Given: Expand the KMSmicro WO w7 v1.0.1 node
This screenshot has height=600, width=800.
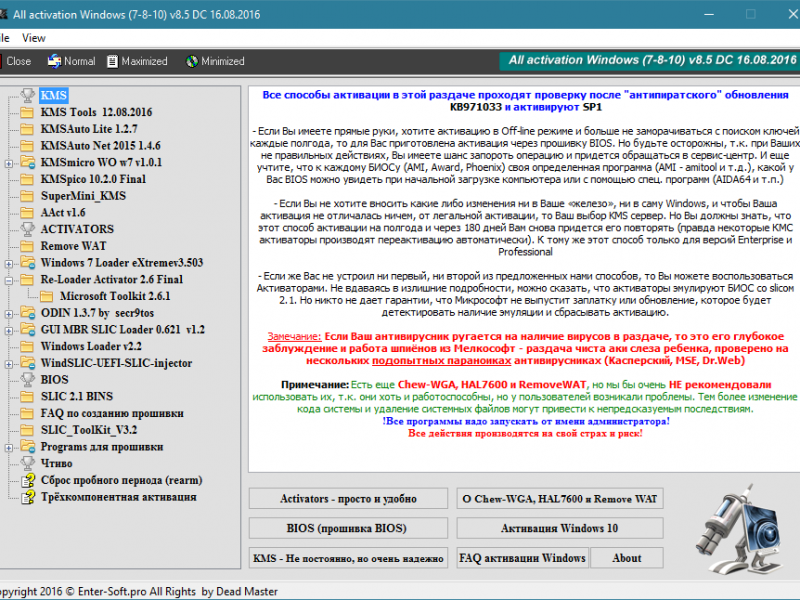Looking at the screenshot, I should pyautogui.click(x=9, y=164).
